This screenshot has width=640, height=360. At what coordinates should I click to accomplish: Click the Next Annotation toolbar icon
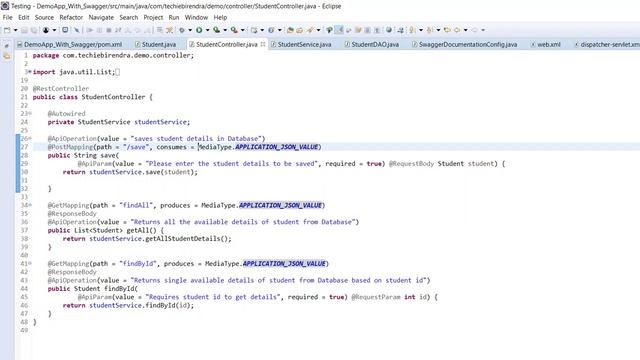[411, 30]
